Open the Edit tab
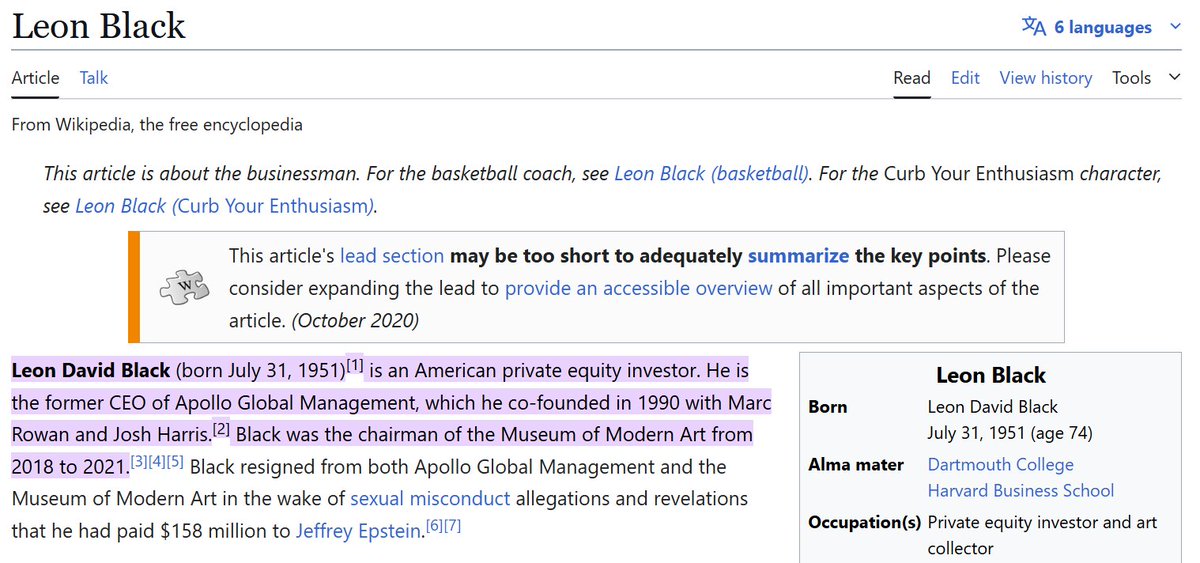This screenshot has height=563, width=1200. (965, 78)
